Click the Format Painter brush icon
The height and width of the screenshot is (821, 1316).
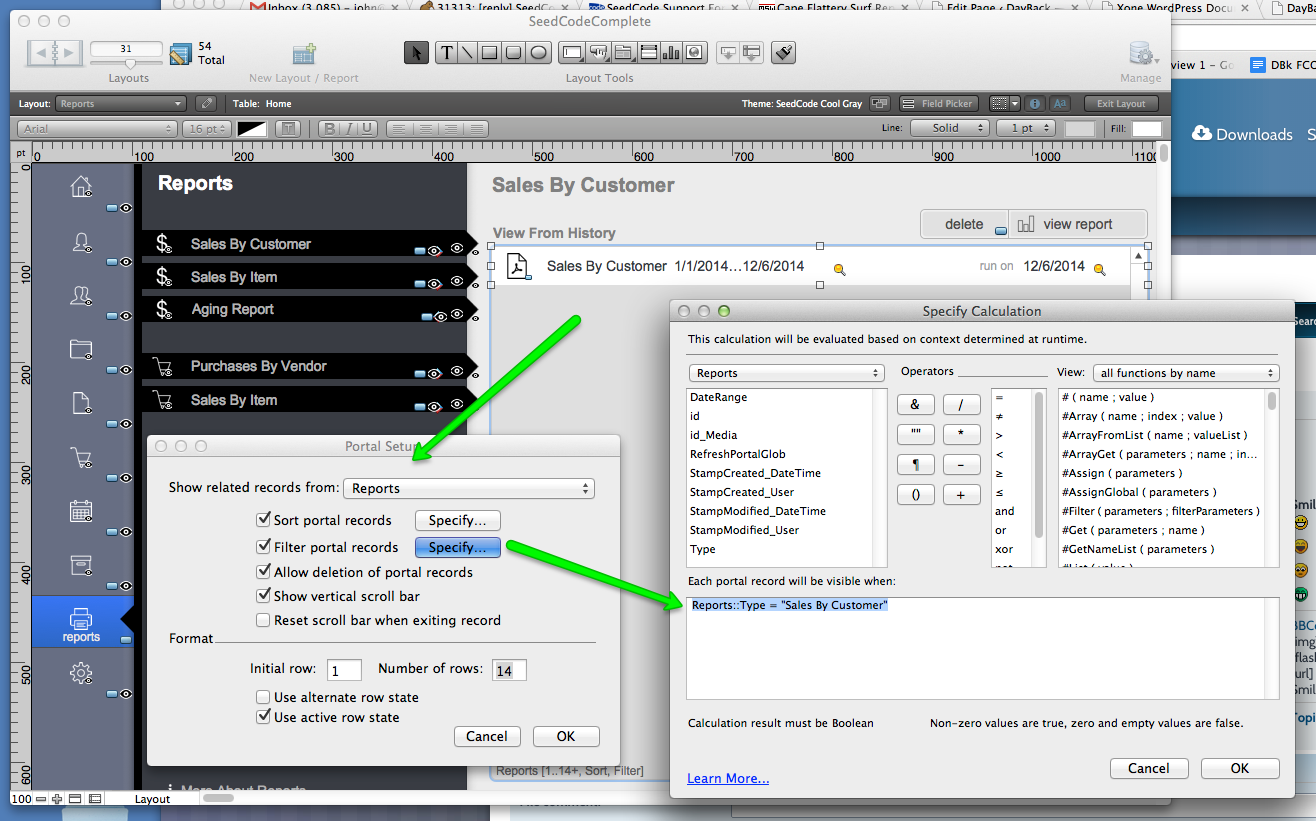pyautogui.click(x=784, y=53)
